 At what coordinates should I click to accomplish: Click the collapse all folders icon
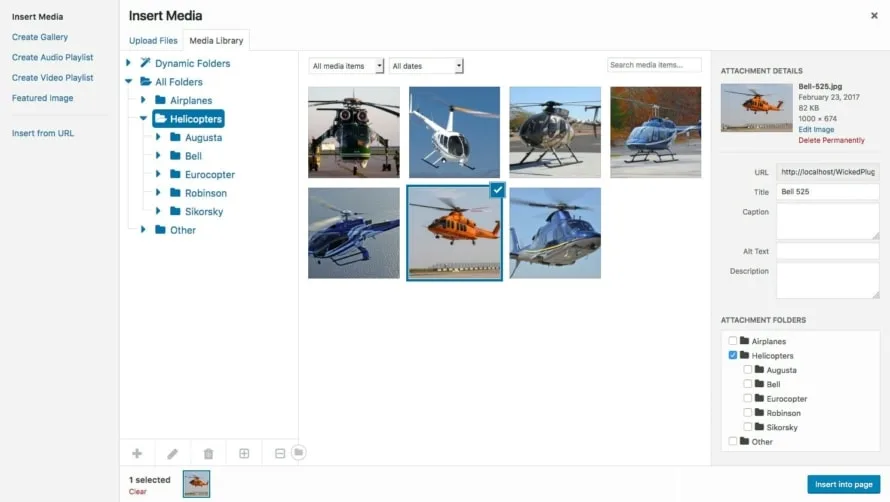tap(280, 453)
